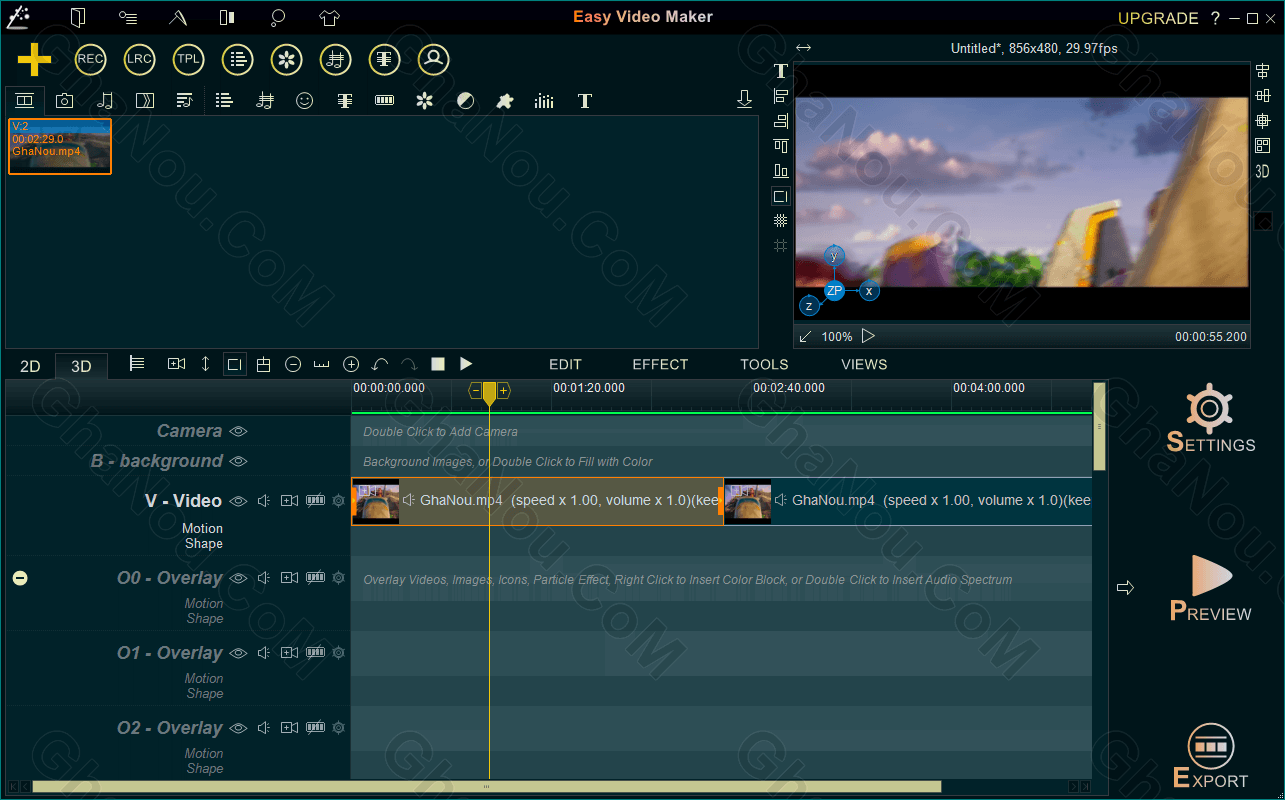This screenshot has width=1285, height=800.
Task: Open the EDIT menu
Action: pyautogui.click(x=566, y=364)
